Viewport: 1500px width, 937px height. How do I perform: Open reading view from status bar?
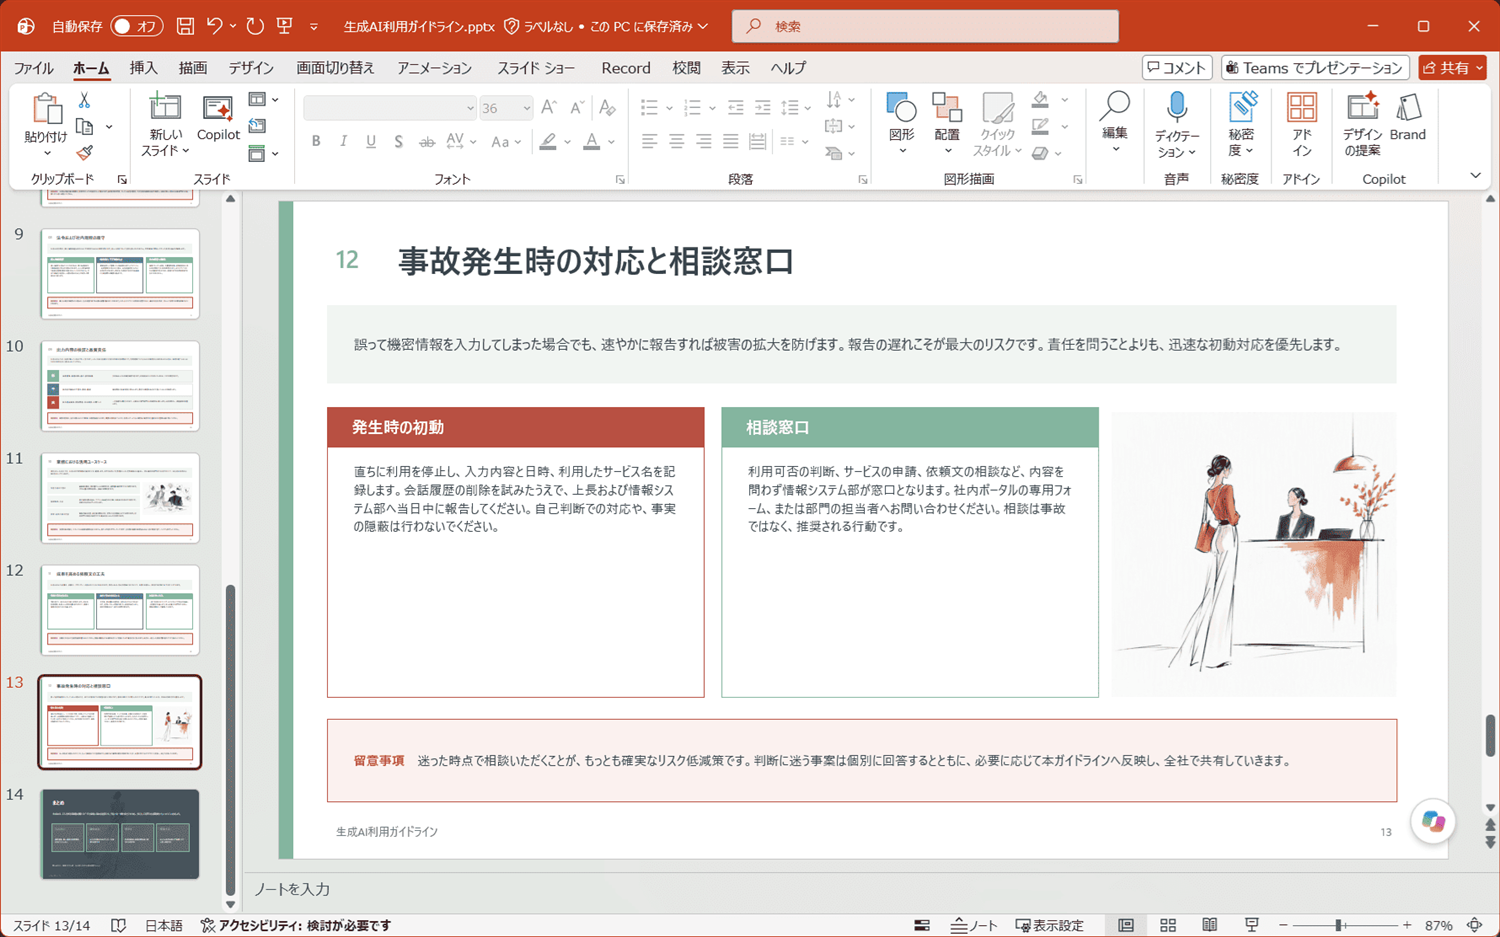pos(1209,925)
